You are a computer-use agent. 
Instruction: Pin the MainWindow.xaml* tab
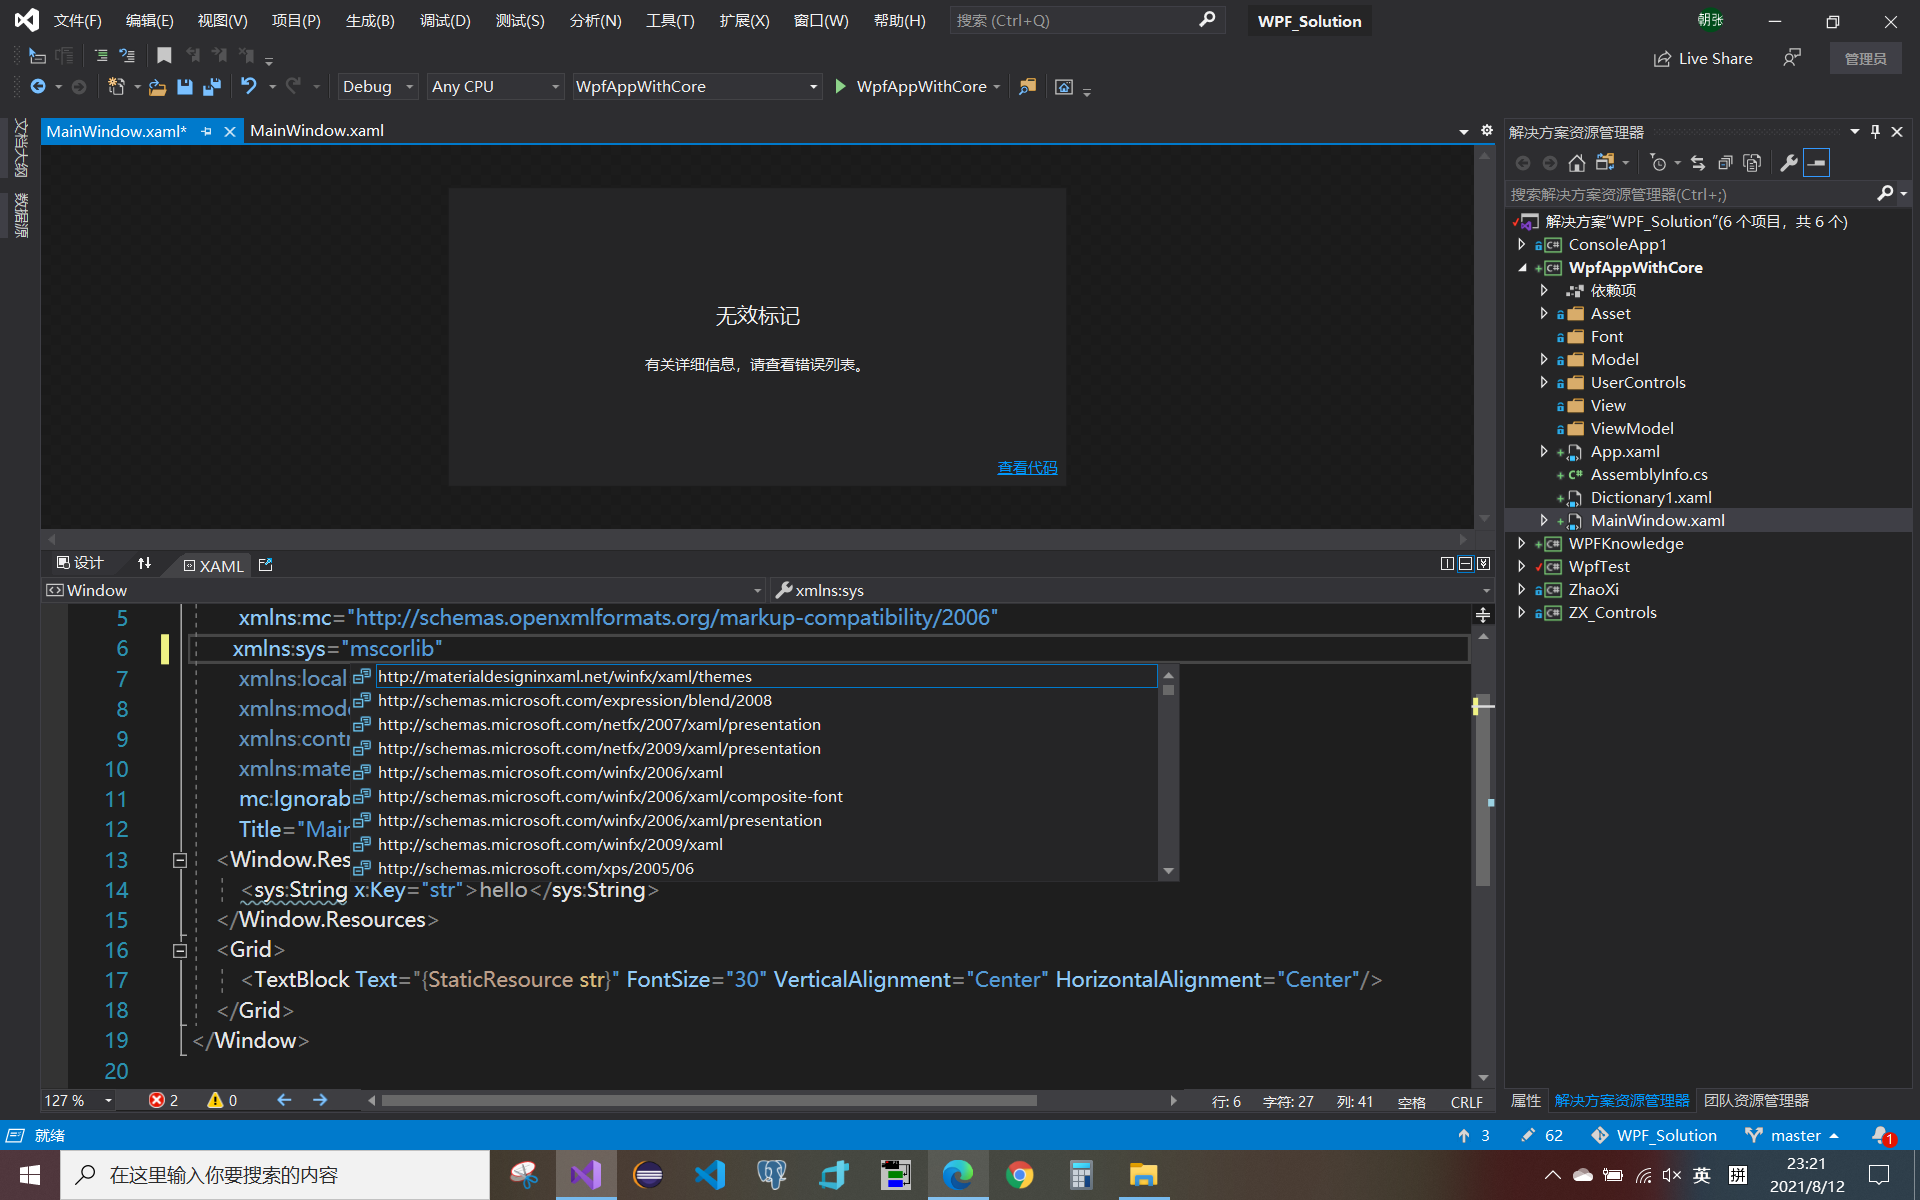[x=207, y=131]
